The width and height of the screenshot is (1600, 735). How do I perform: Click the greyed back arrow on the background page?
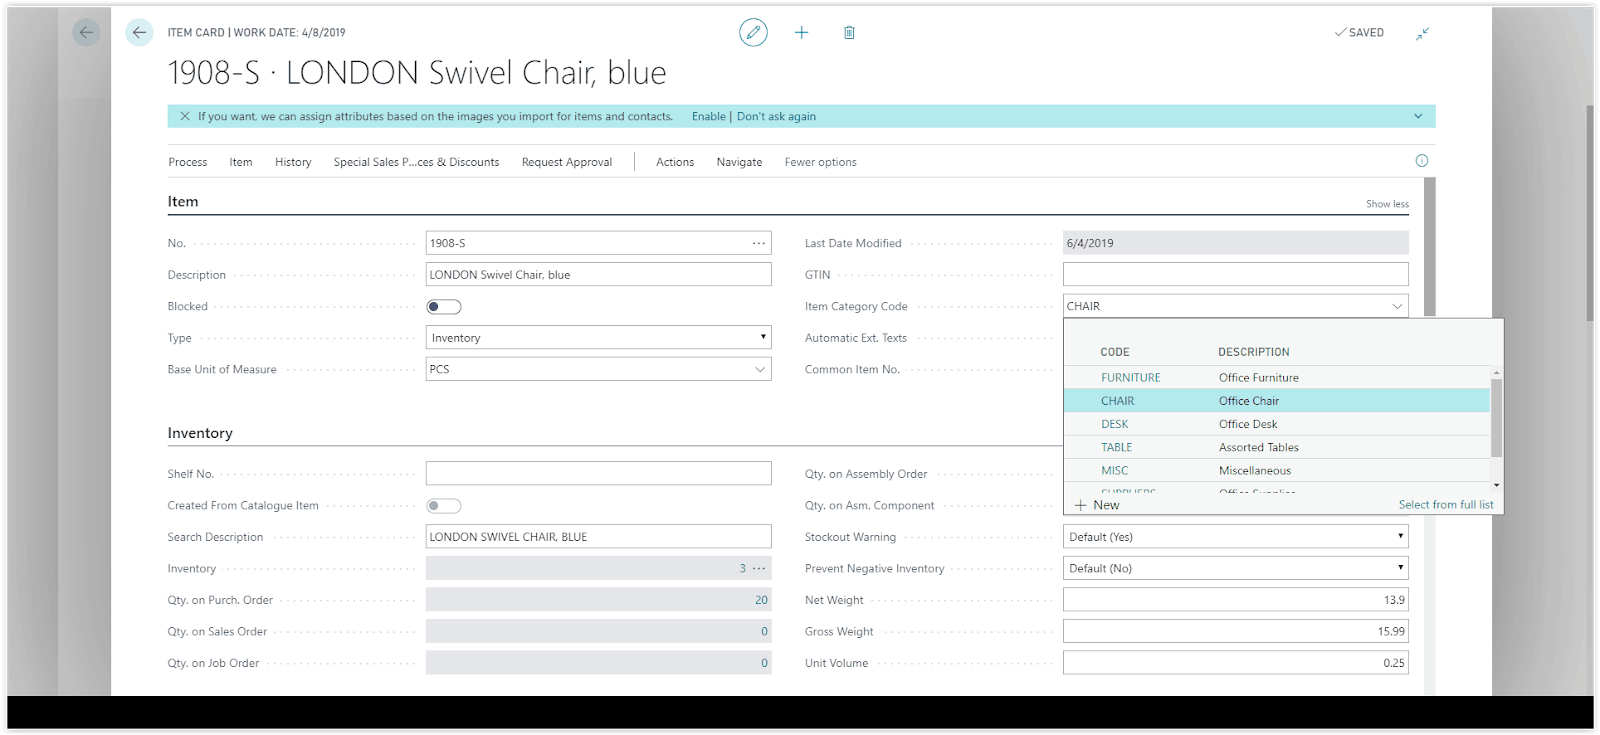[86, 32]
